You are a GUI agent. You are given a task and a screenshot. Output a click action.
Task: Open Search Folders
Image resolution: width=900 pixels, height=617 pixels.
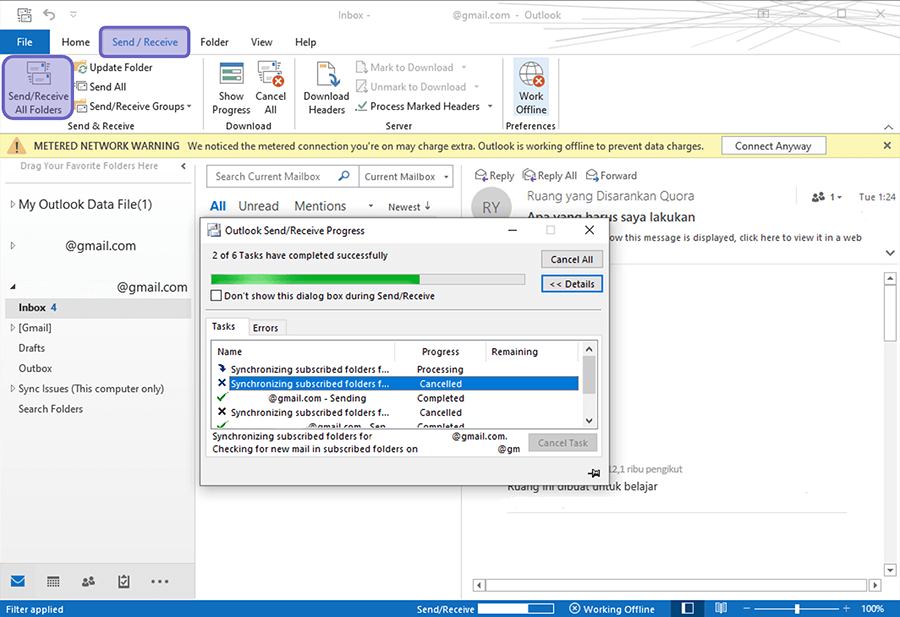tap(51, 409)
